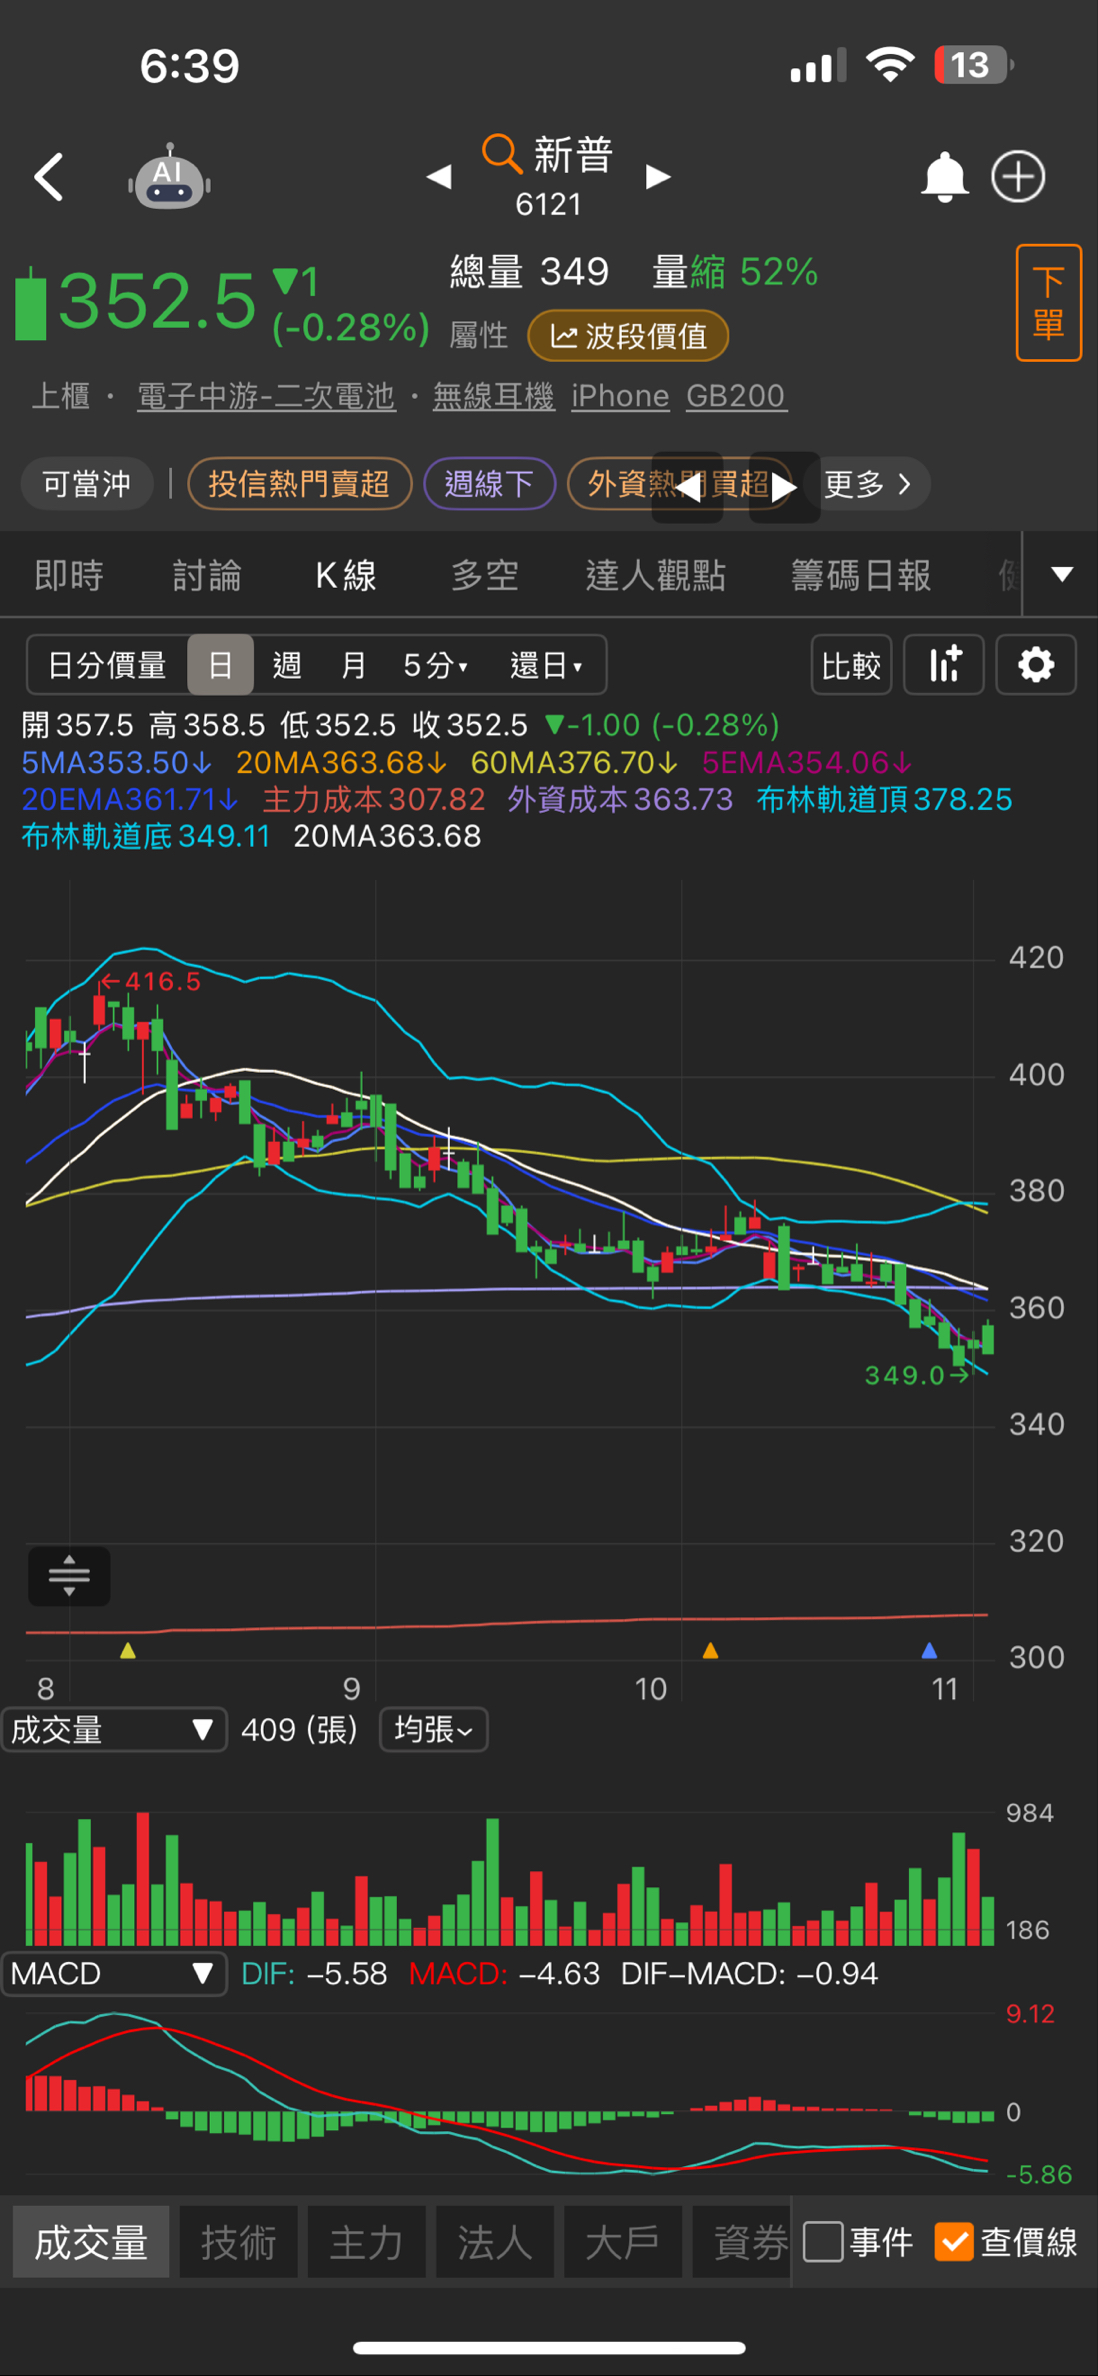Open the 無線耳機 category link

click(493, 397)
